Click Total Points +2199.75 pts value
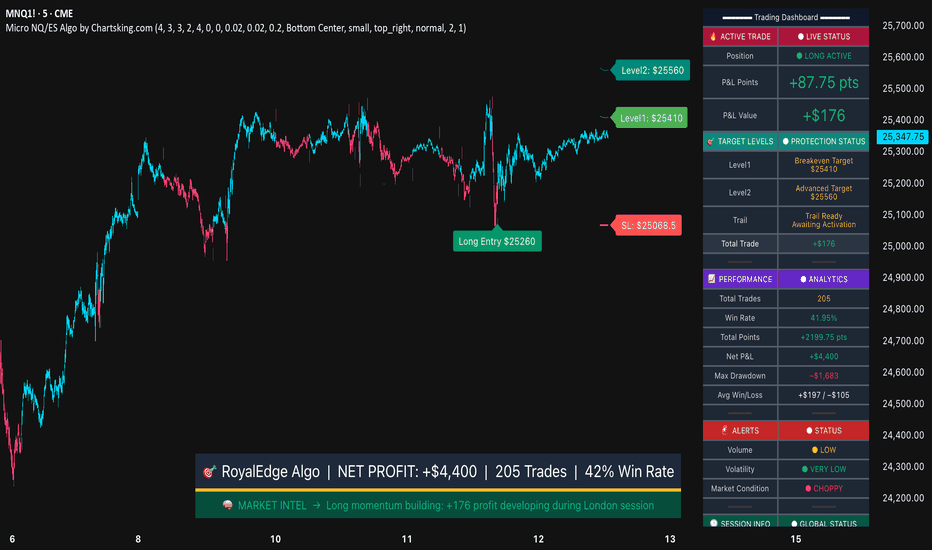 [824, 337]
